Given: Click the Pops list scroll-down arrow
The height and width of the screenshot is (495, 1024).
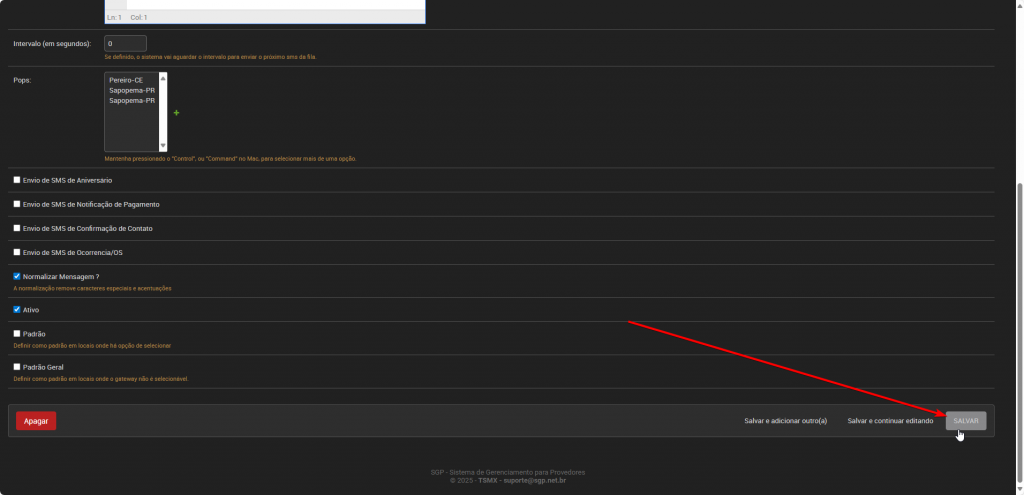Looking at the screenshot, I should [163, 146].
